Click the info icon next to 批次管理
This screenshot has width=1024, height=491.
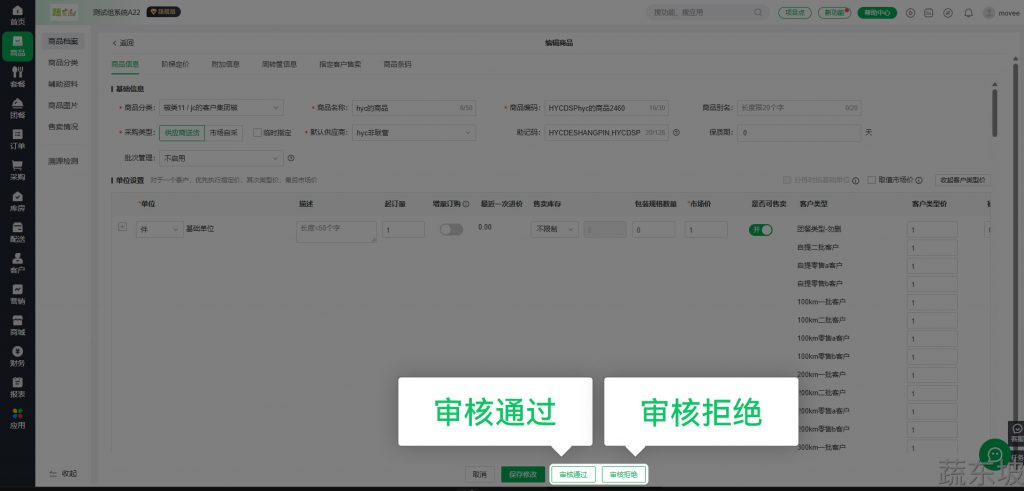coord(291,158)
